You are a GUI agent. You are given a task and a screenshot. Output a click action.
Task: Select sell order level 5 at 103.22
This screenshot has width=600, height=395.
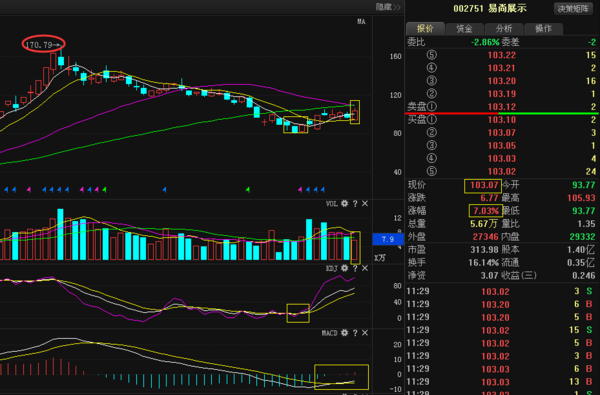point(502,55)
